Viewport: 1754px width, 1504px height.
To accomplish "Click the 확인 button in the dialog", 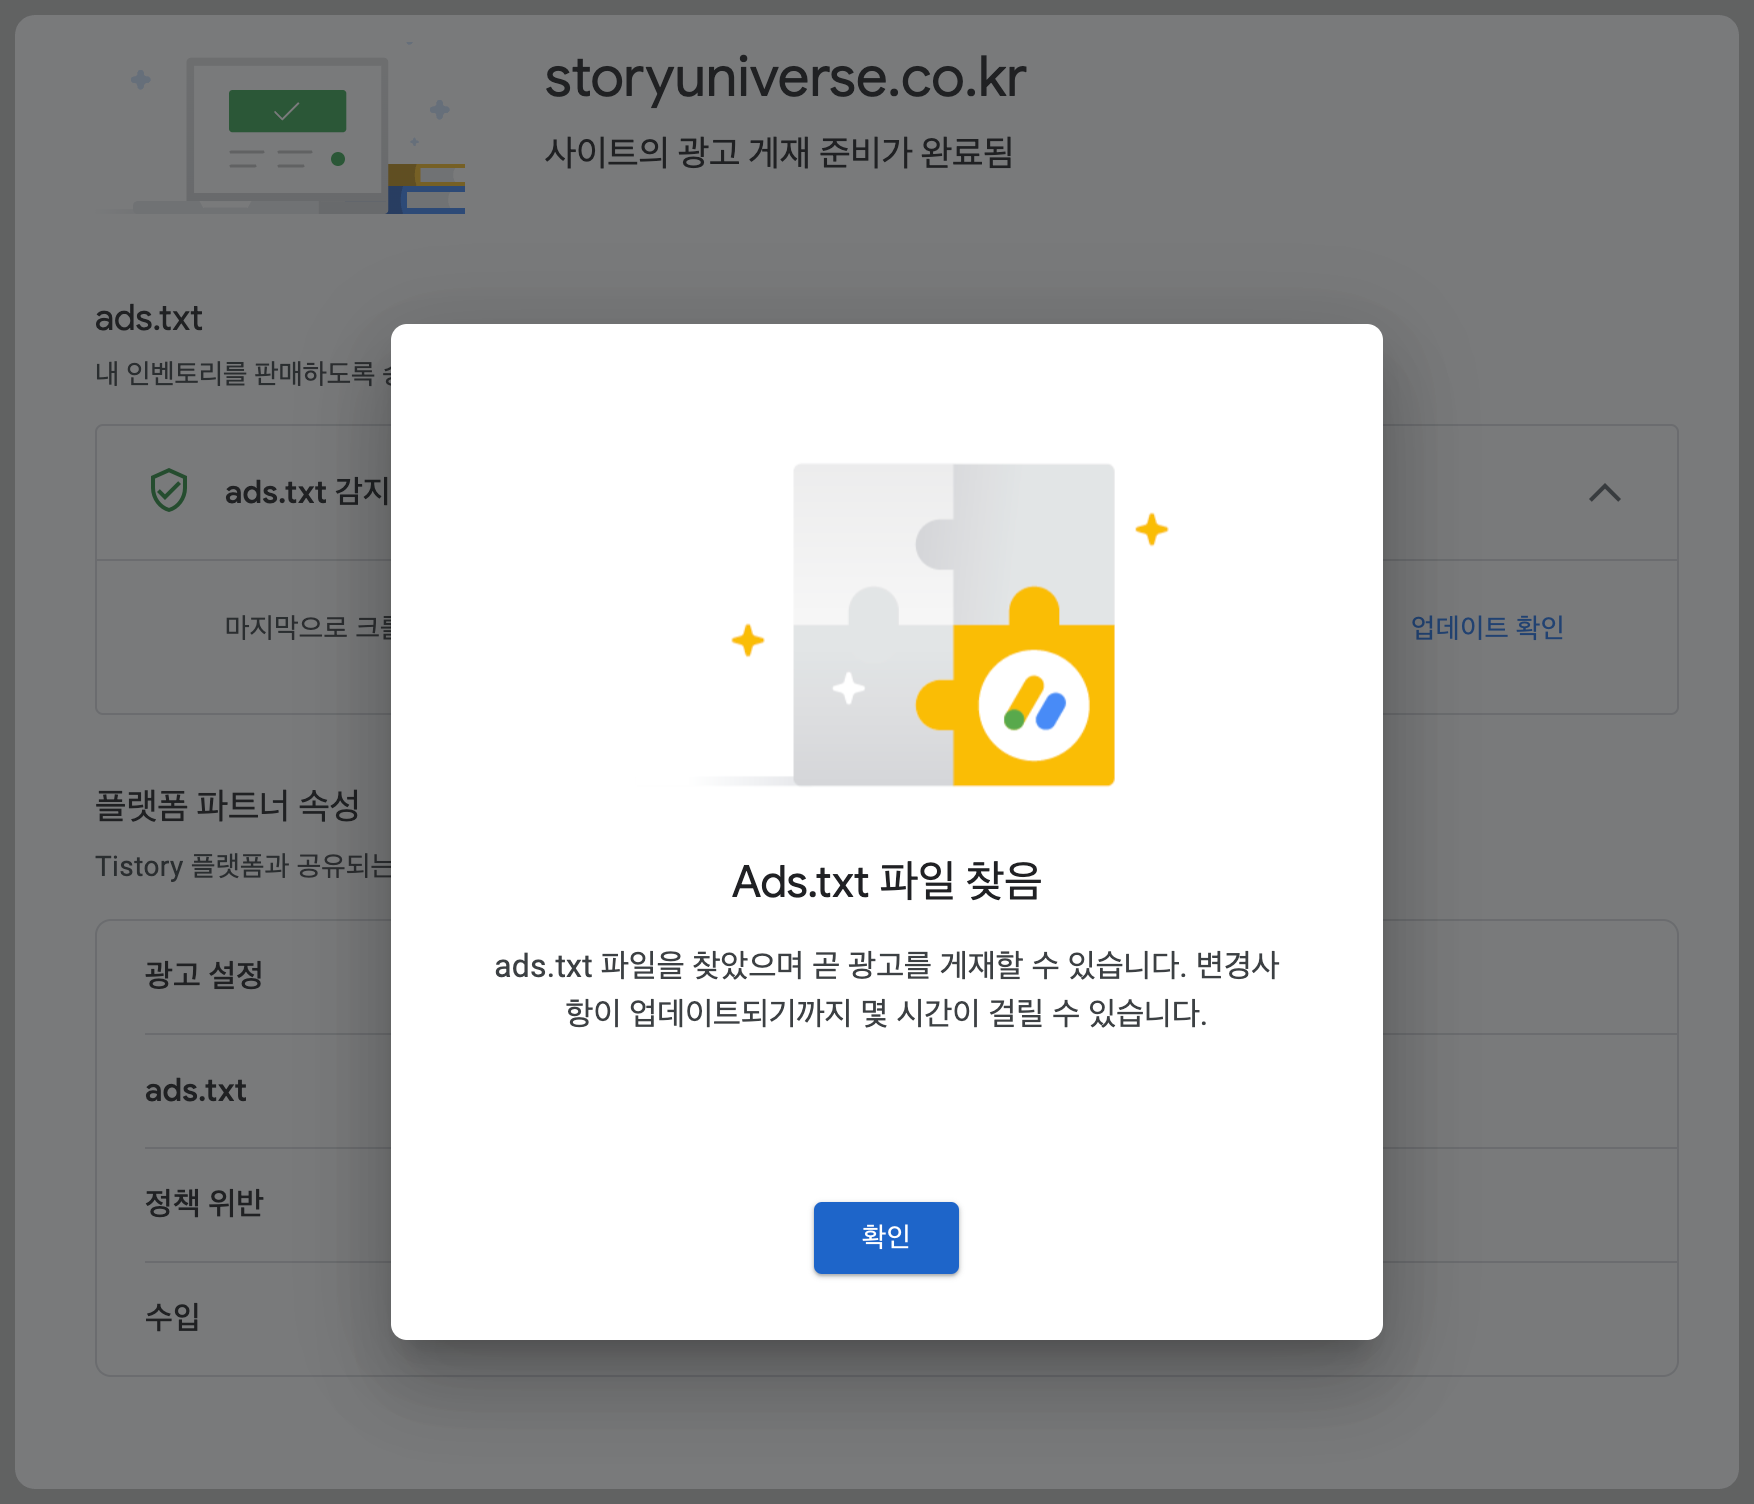I will pos(886,1237).
